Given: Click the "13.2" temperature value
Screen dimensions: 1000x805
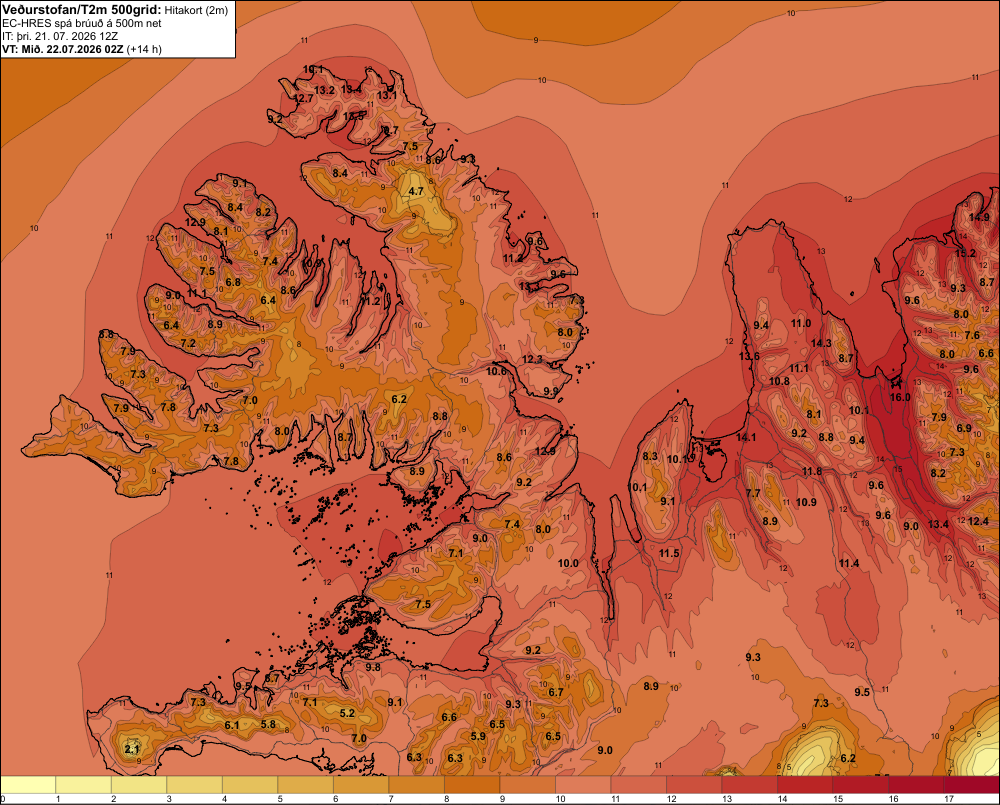Looking at the screenshot, I should tap(325, 91).
